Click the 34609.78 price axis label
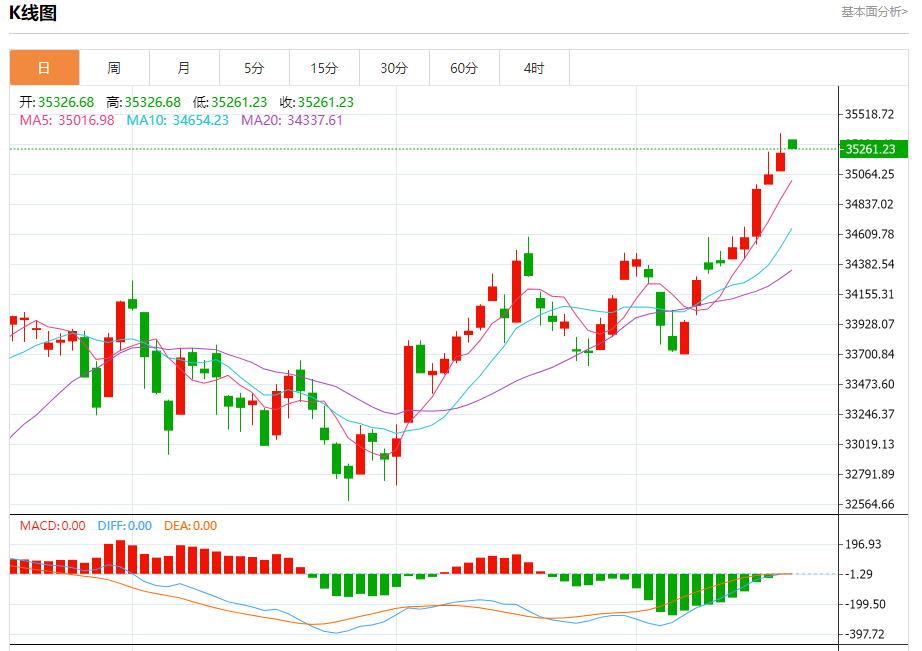This screenshot has height=651, width=922. point(870,234)
